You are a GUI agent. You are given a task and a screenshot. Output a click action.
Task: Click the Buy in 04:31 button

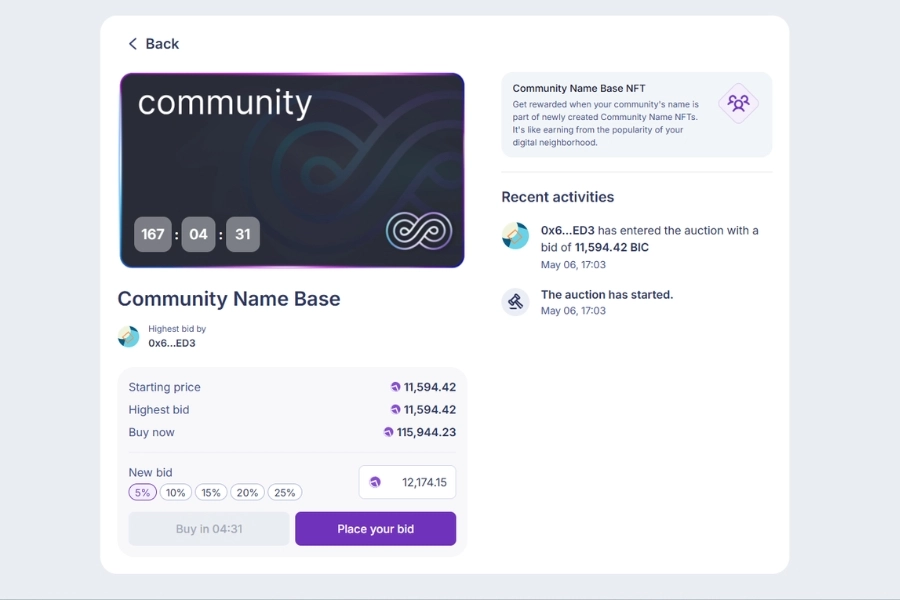pos(209,529)
